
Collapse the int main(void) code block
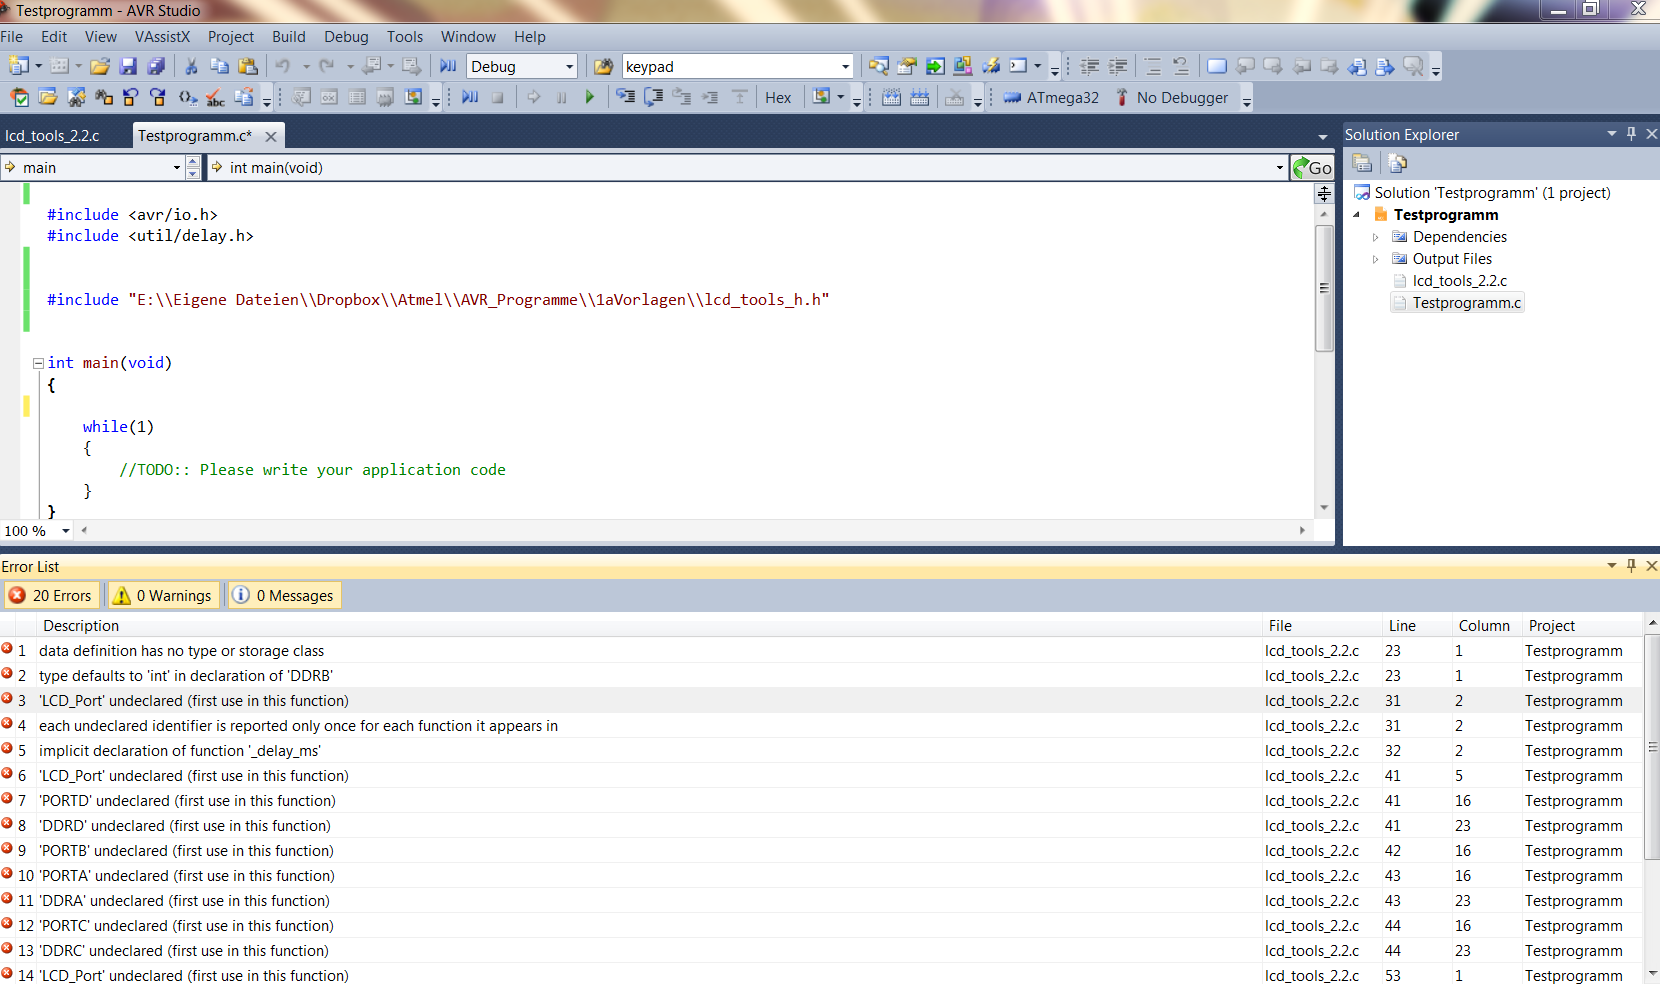[38, 363]
